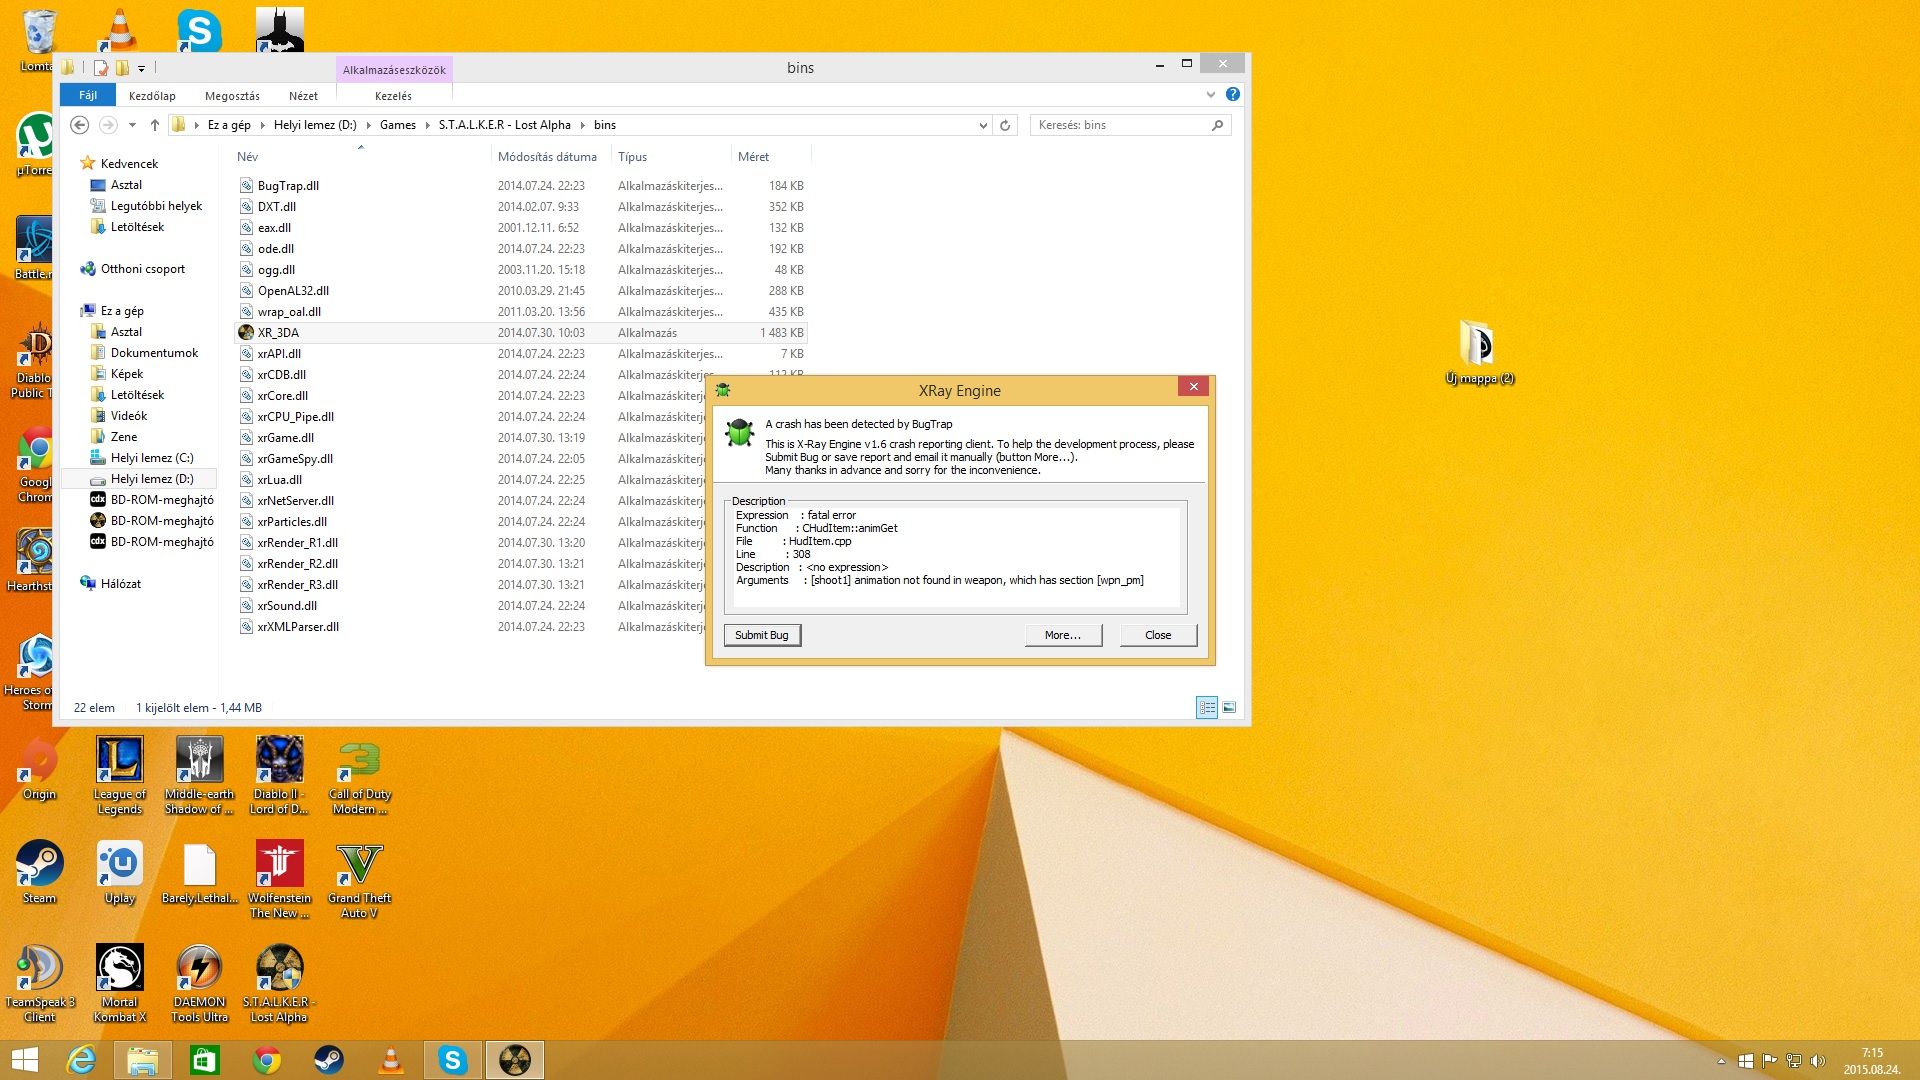Switch to large icons view button
Viewport: 1920px width, 1080px height.
[x=1229, y=708]
